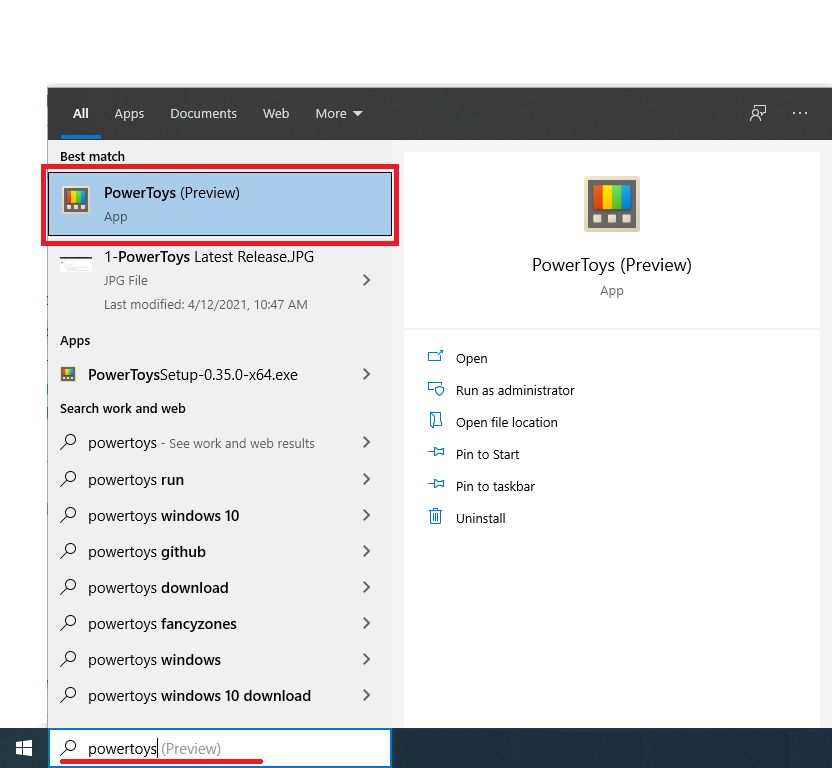Click magnifier icon beside 'powertoys windows'
Screen dimensions: 832x768
pos(68,659)
